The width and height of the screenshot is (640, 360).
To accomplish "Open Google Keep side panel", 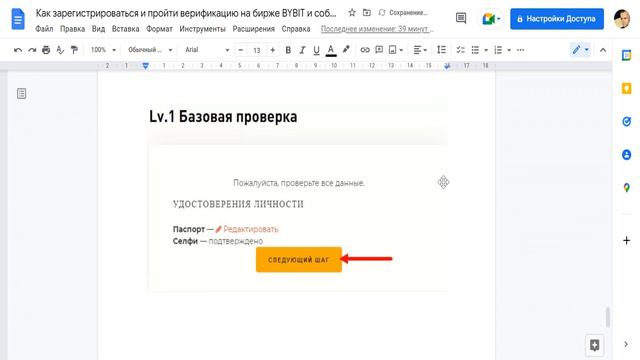I will [x=627, y=88].
